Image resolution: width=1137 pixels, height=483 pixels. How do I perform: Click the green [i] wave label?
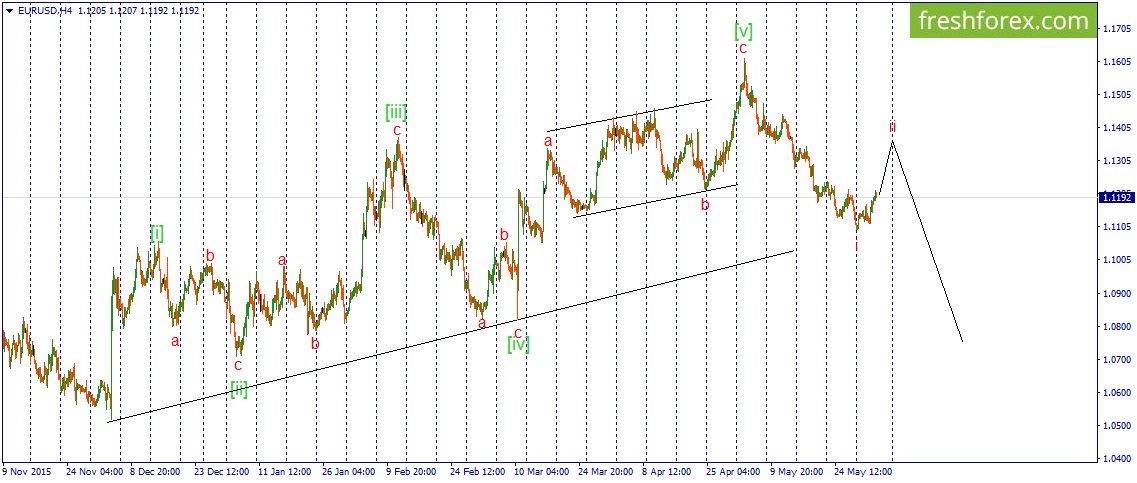(157, 233)
